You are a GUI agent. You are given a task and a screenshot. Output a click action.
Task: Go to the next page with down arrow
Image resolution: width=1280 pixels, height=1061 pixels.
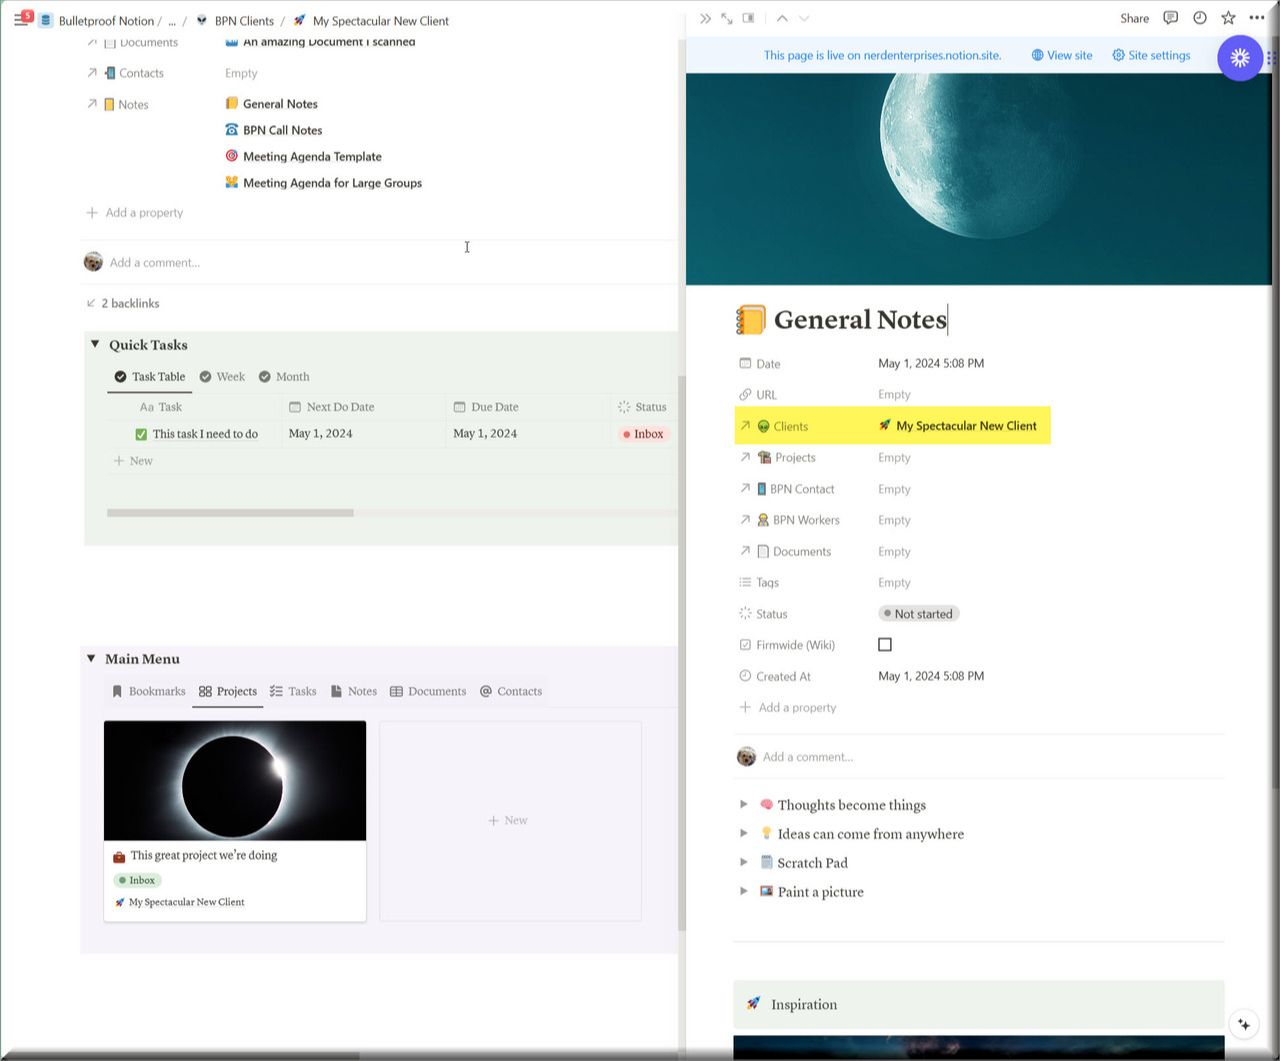pyautogui.click(x=804, y=18)
